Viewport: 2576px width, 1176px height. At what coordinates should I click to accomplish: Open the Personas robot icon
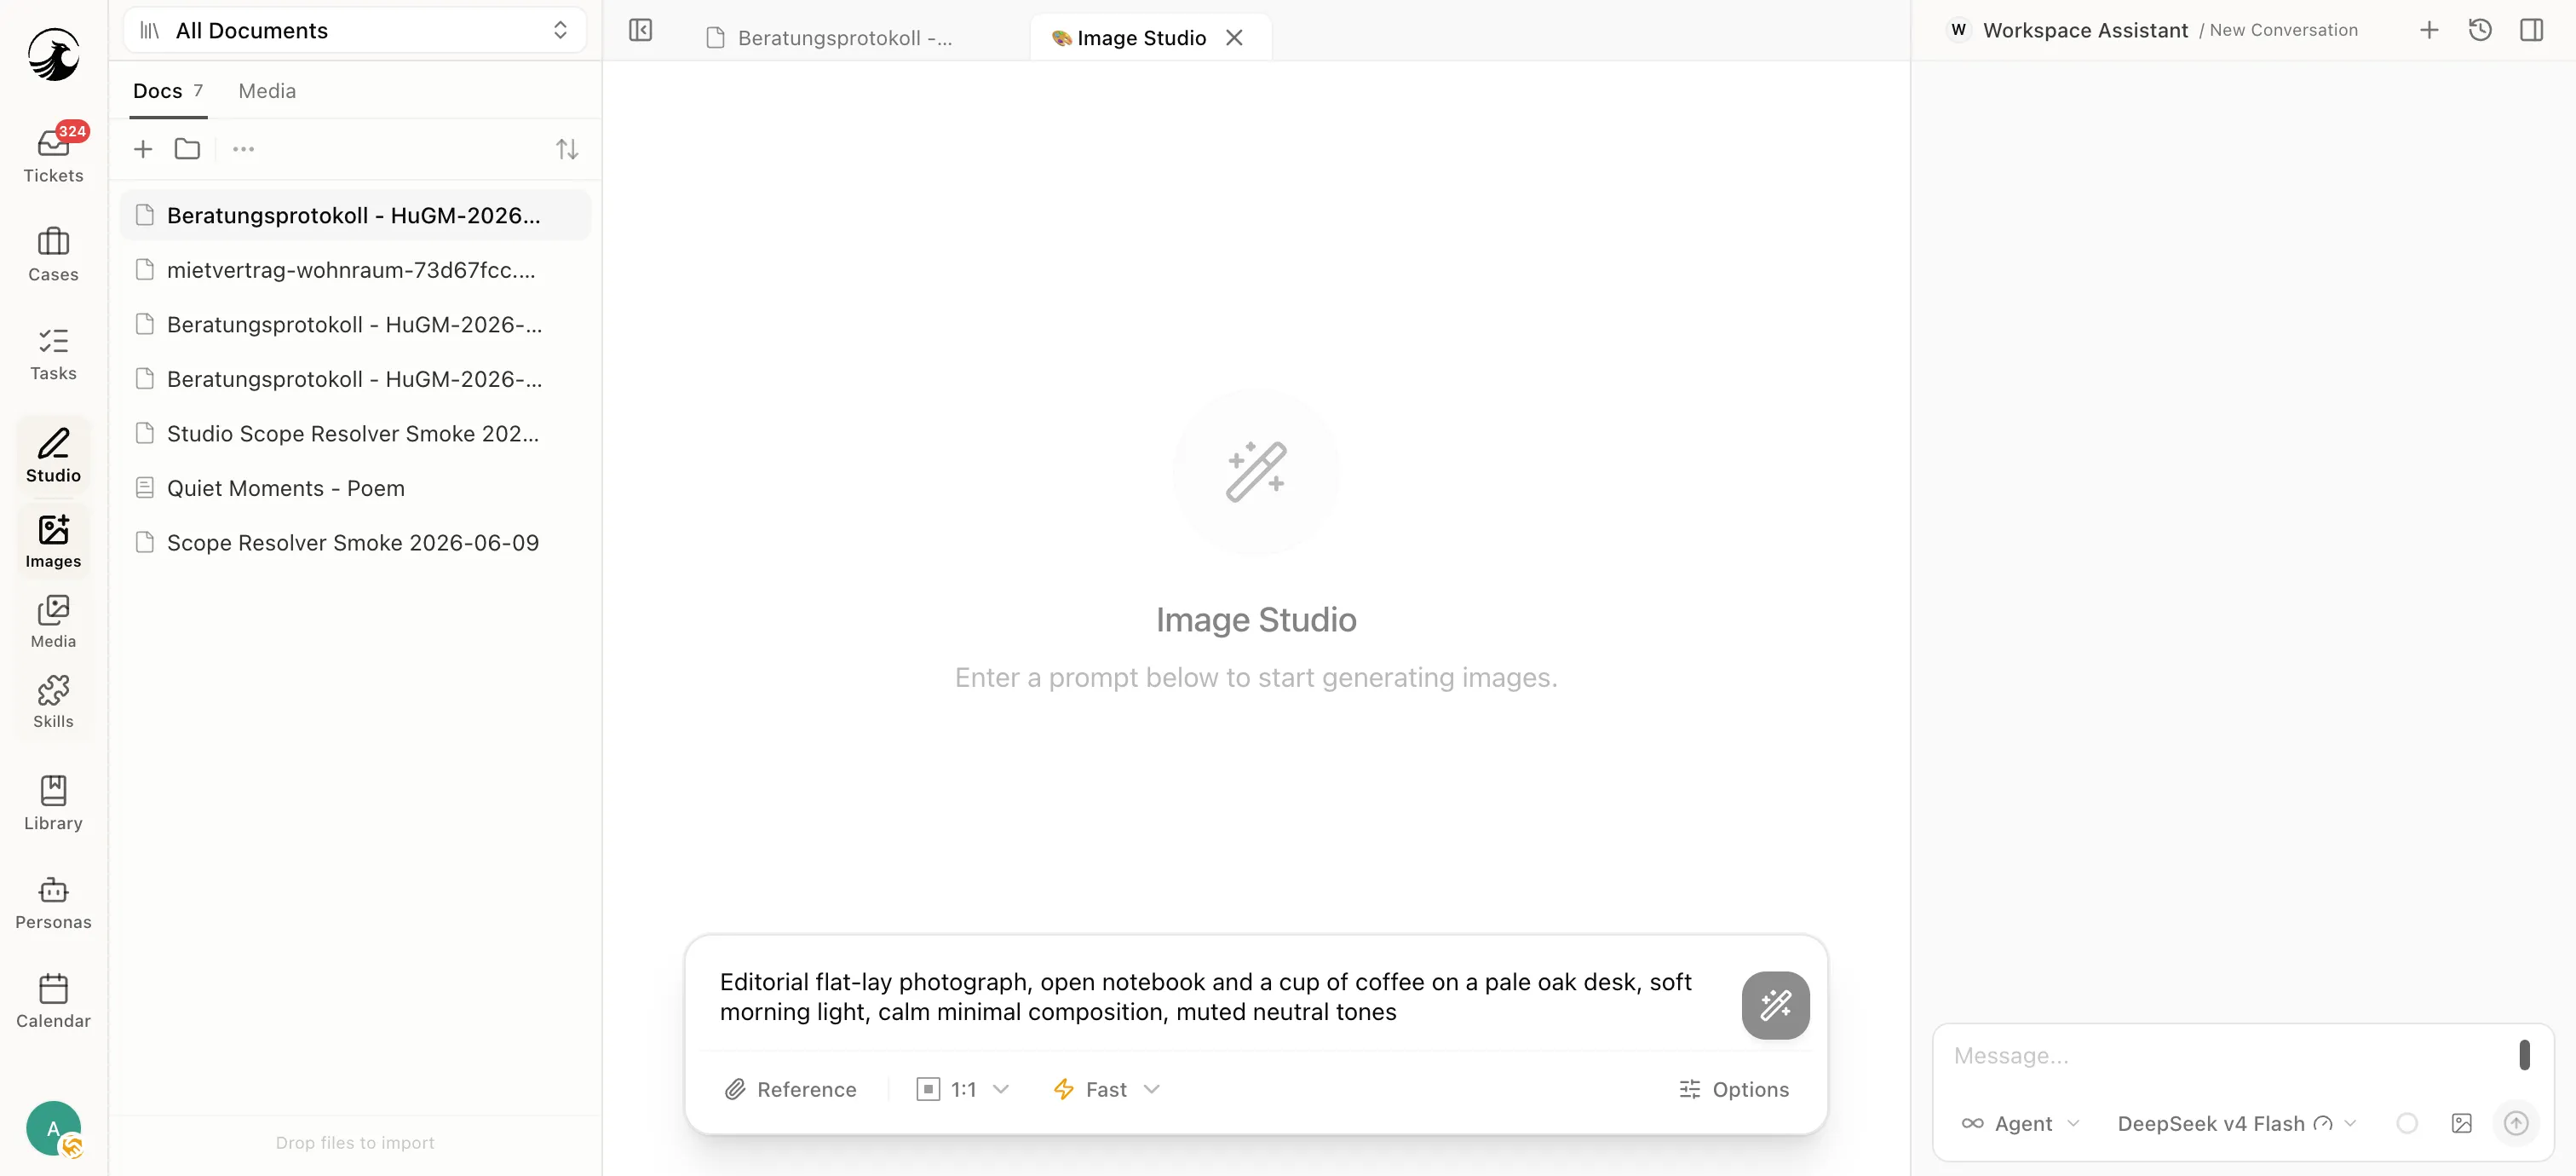click(53, 902)
